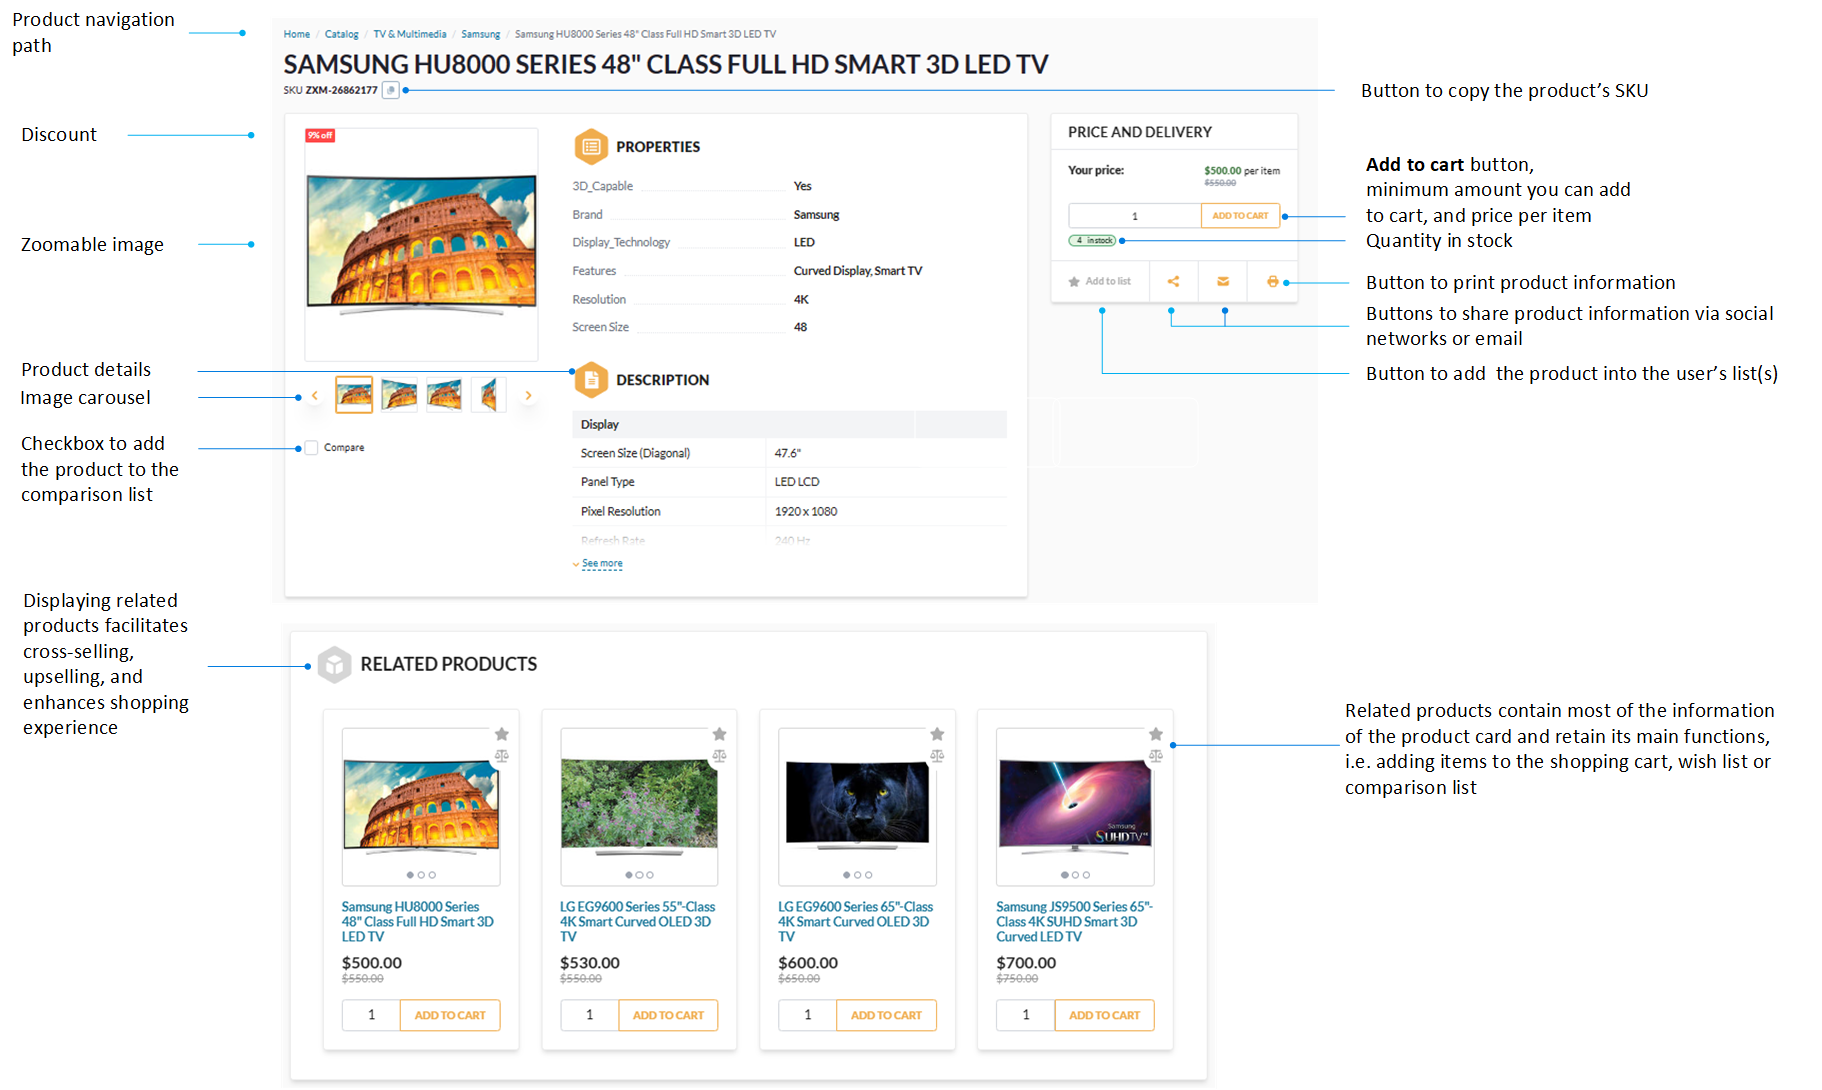1822x1090 pixels.
Task: Click the star icon on Samsung JS9500 card
Action: point(1156,734)
